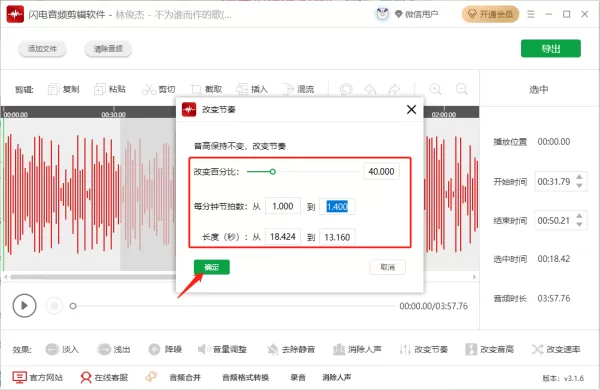Click the beats-per-minute 从 1.000 field
The width and height of the screenshot is (600, 390).
coord(283,206)
